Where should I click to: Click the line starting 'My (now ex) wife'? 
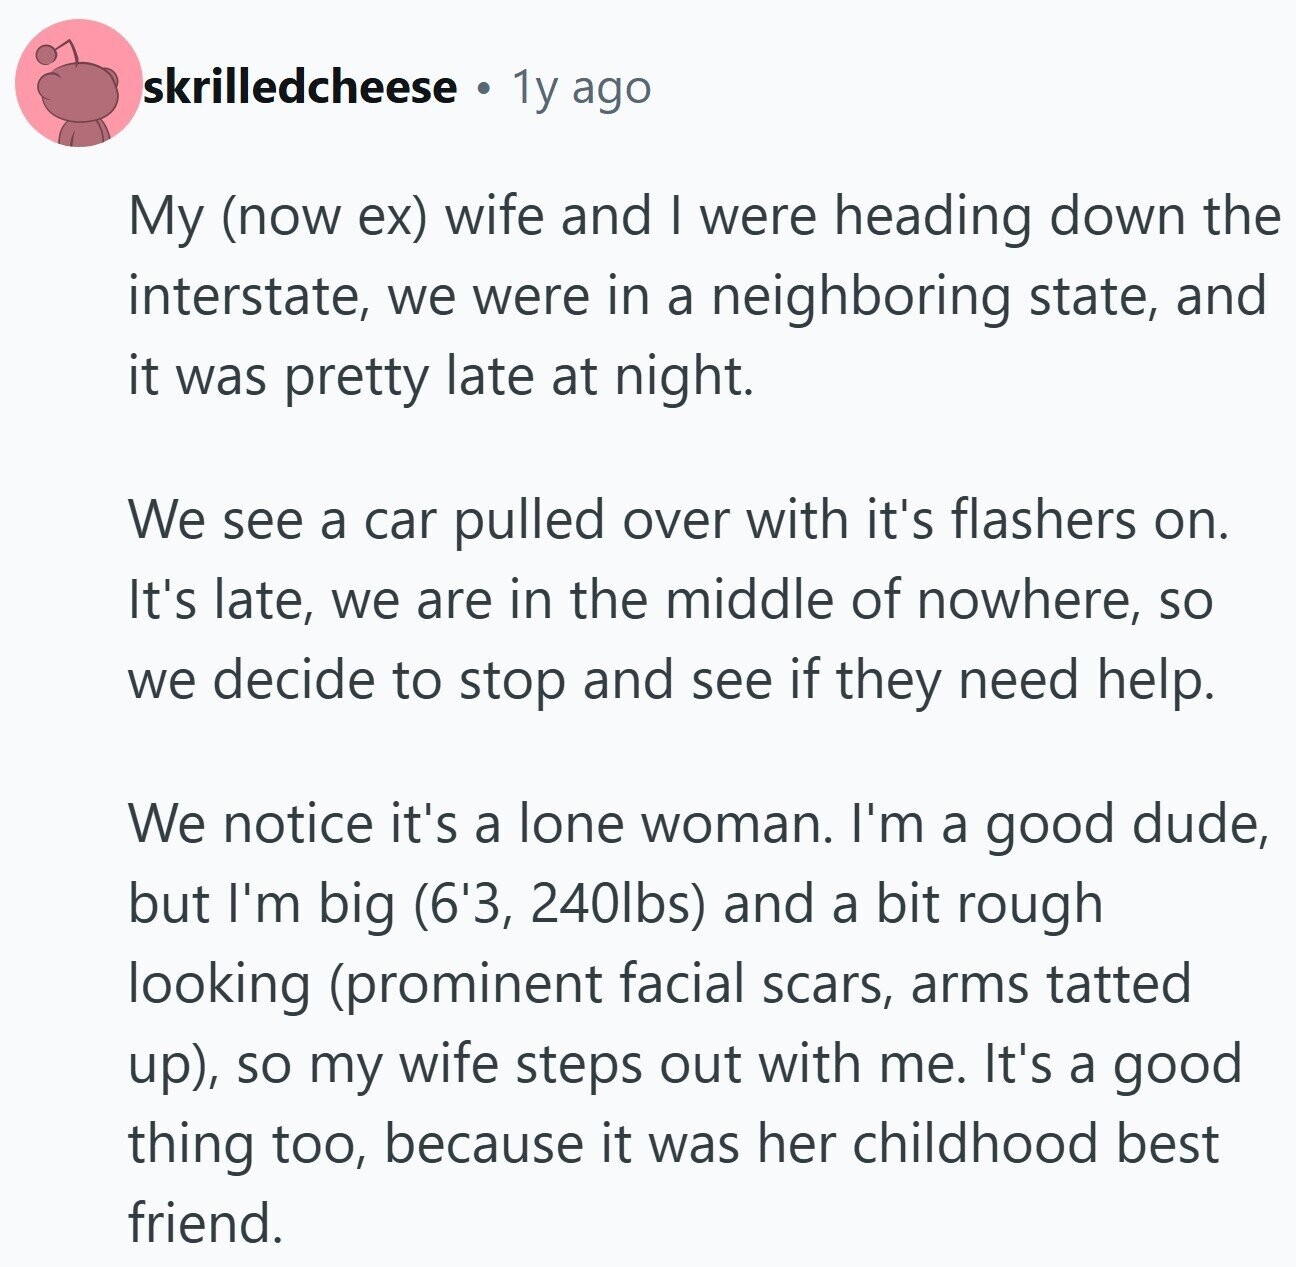[704, 217]
